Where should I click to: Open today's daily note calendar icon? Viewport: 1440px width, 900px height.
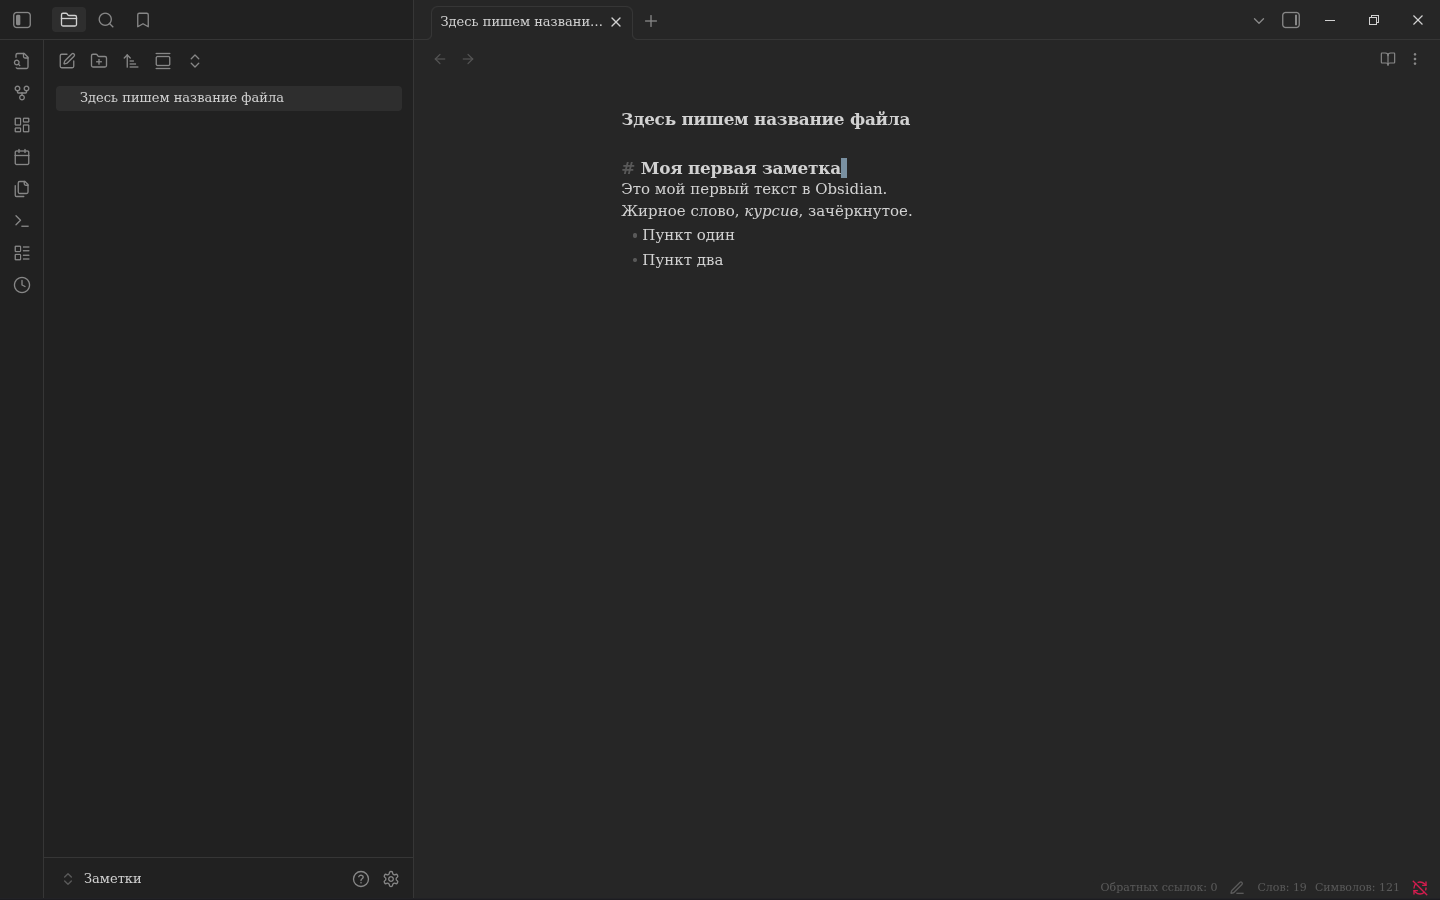point(22,157)
